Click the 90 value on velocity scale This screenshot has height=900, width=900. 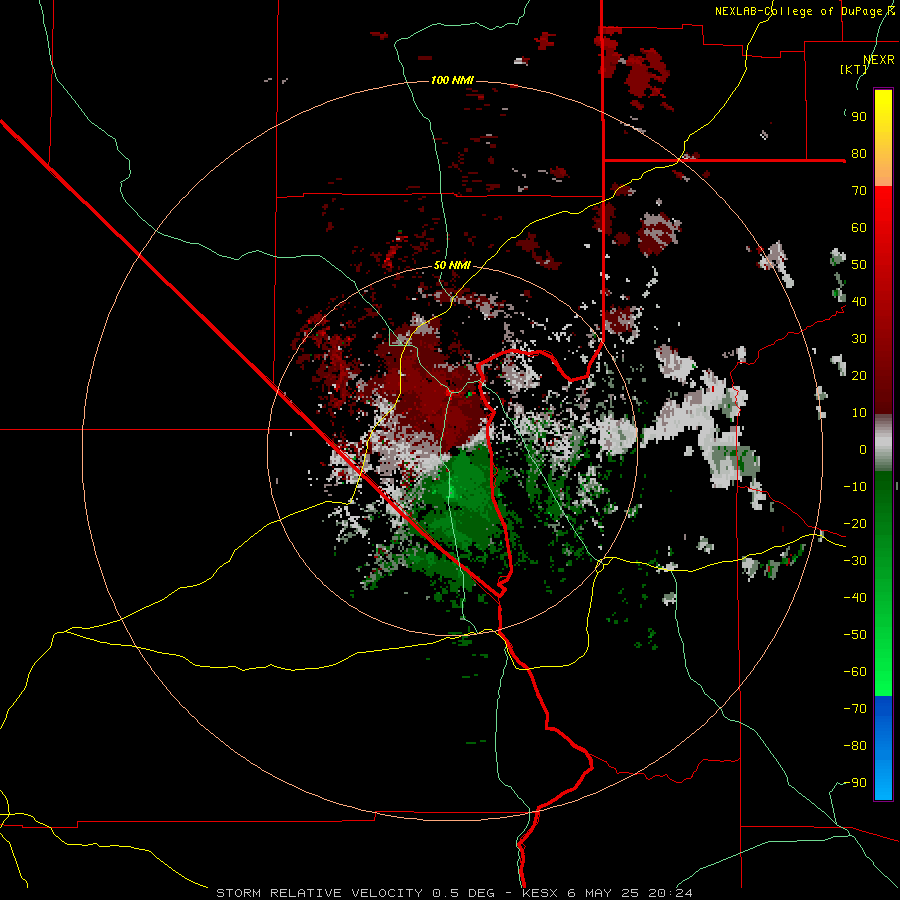[859, 117]
